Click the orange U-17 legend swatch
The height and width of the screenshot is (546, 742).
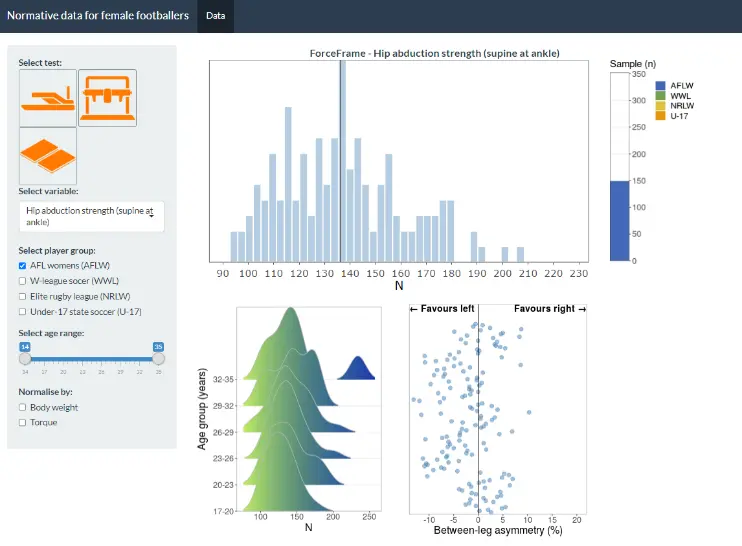pyautogui.click(x=660, y=116)
